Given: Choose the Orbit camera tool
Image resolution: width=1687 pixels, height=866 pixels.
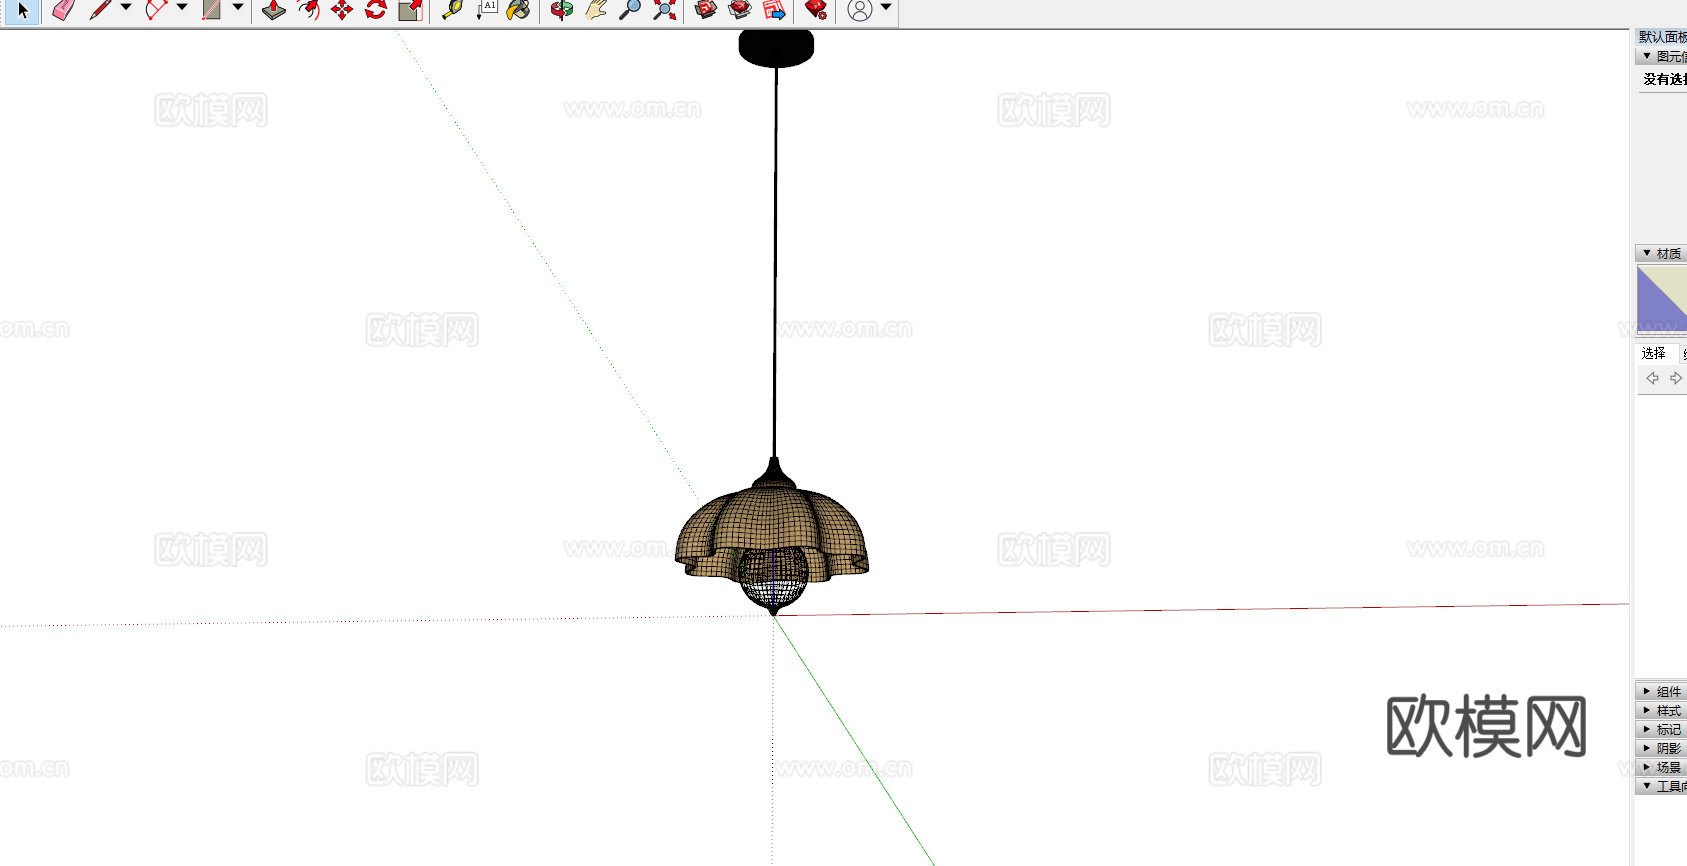Looking at the screenshot, I should click(562, 10).
